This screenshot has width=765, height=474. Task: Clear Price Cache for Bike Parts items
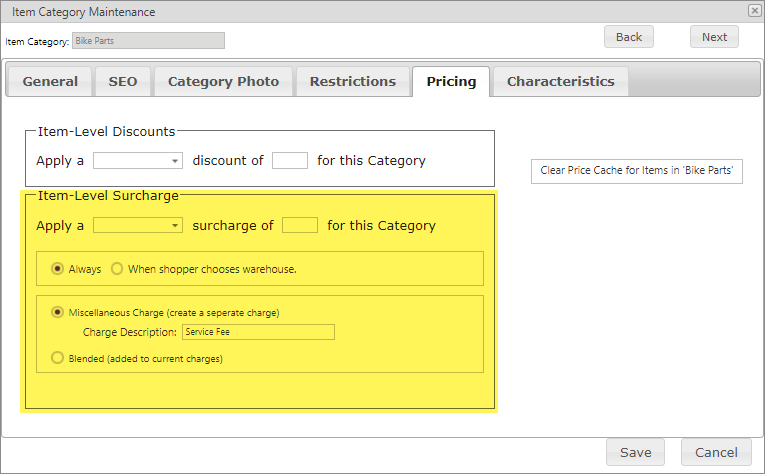pyautogui.click(x=637, y=171)
